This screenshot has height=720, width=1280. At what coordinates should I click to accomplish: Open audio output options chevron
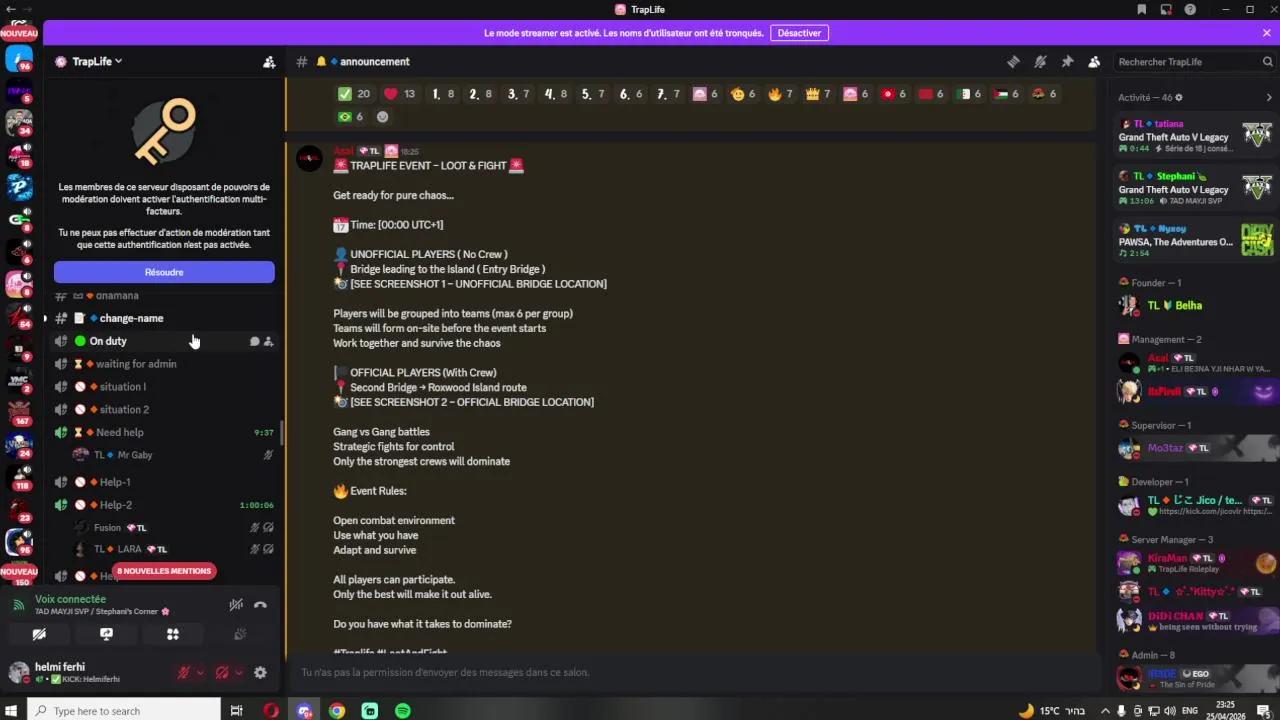pyautogui.click(x=238, y=673)
